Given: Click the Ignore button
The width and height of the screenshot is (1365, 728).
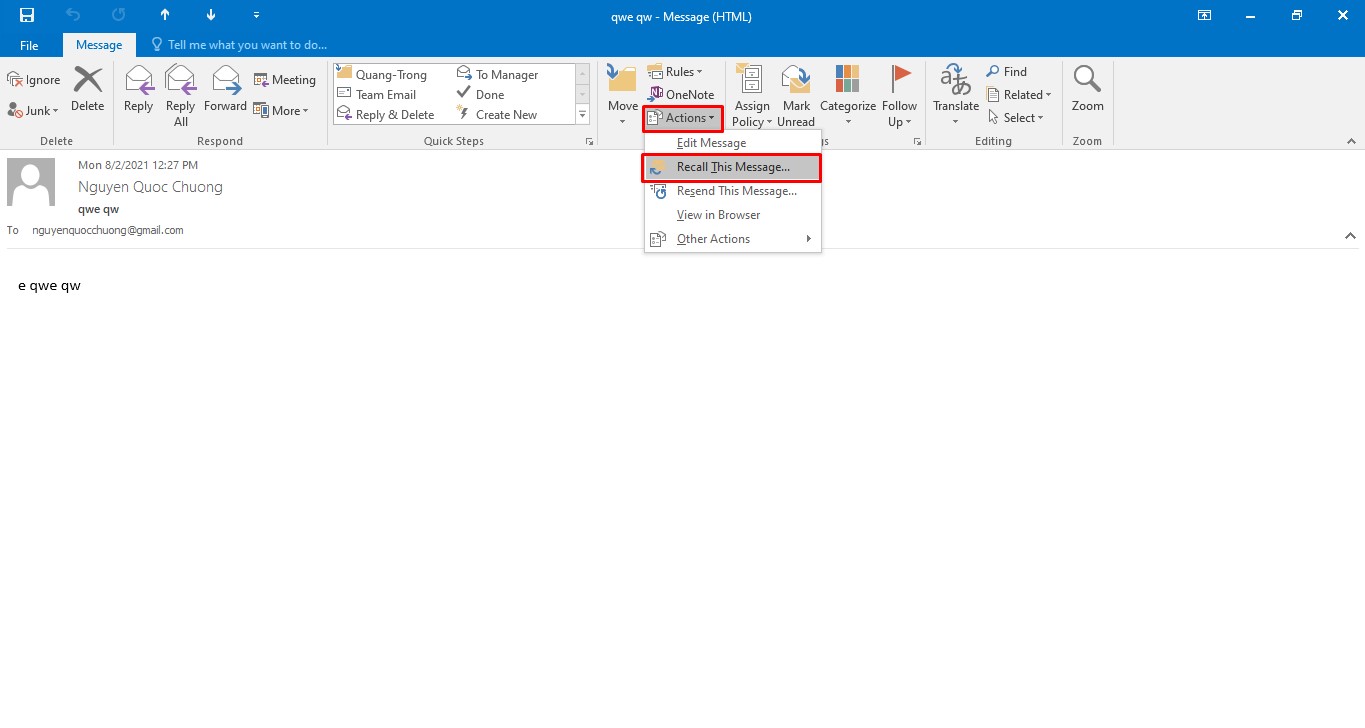Looking at the screenshot, I should [34, 80].
